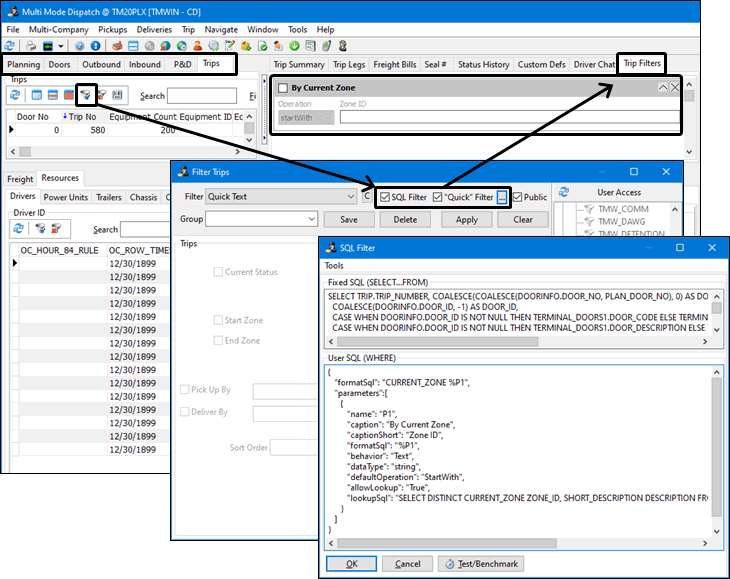The width and height of the screenshot is (730, 579).
Task: Click Save button in Filter Trips
Action: 349,219
